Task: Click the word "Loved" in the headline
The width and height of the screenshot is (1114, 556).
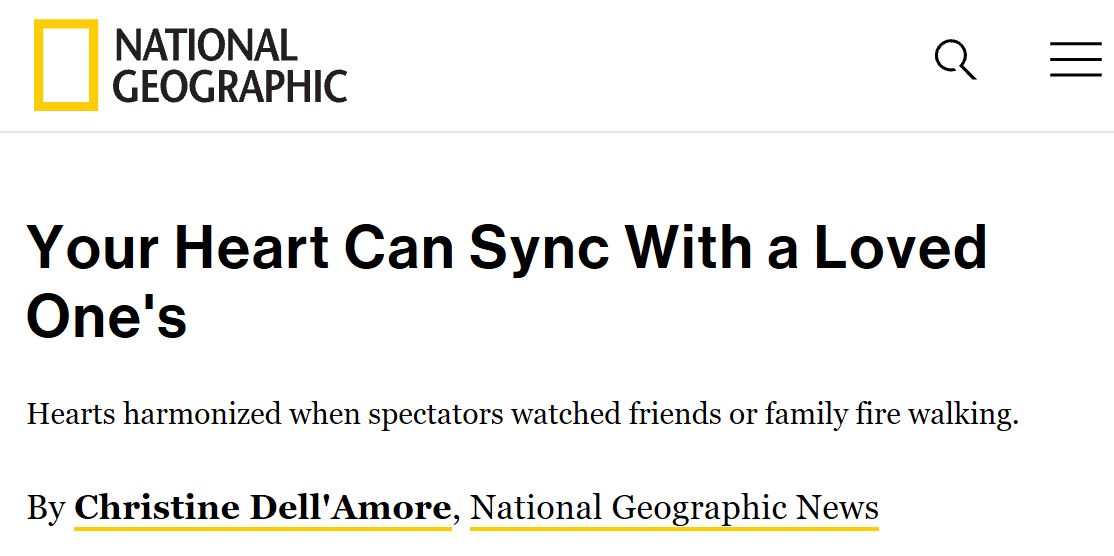Action: (900, 249)
